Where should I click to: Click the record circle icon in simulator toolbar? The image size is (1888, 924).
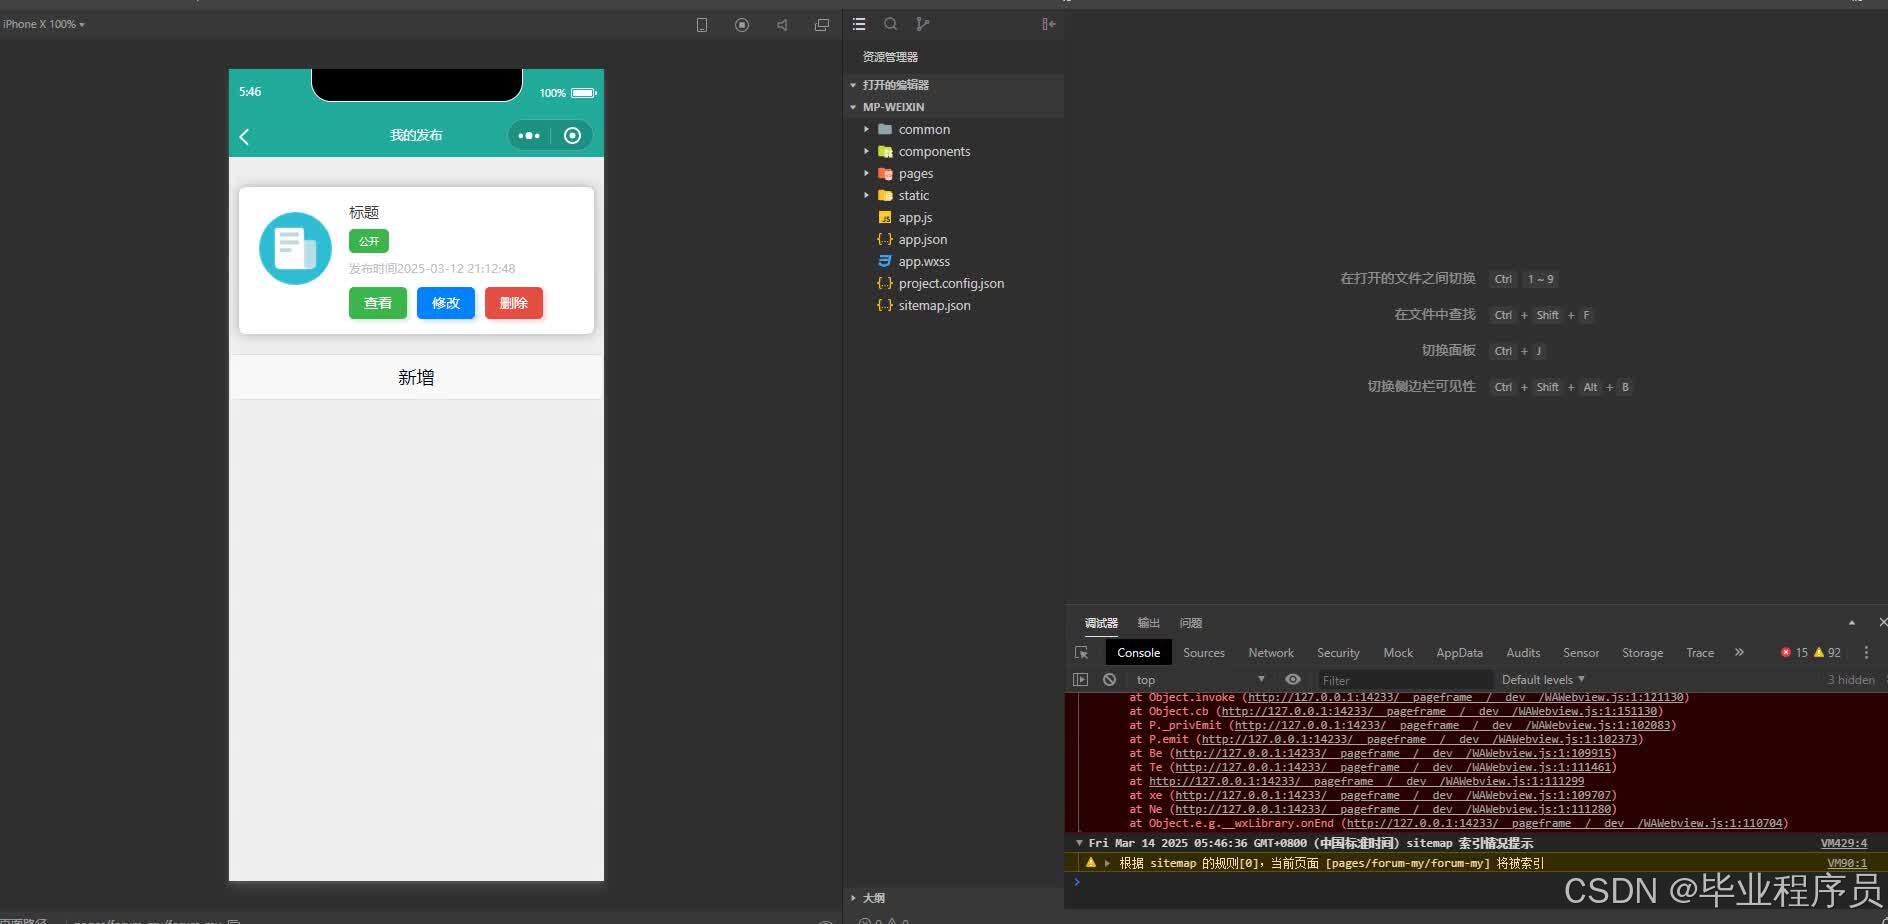click(x=742, y=25)
